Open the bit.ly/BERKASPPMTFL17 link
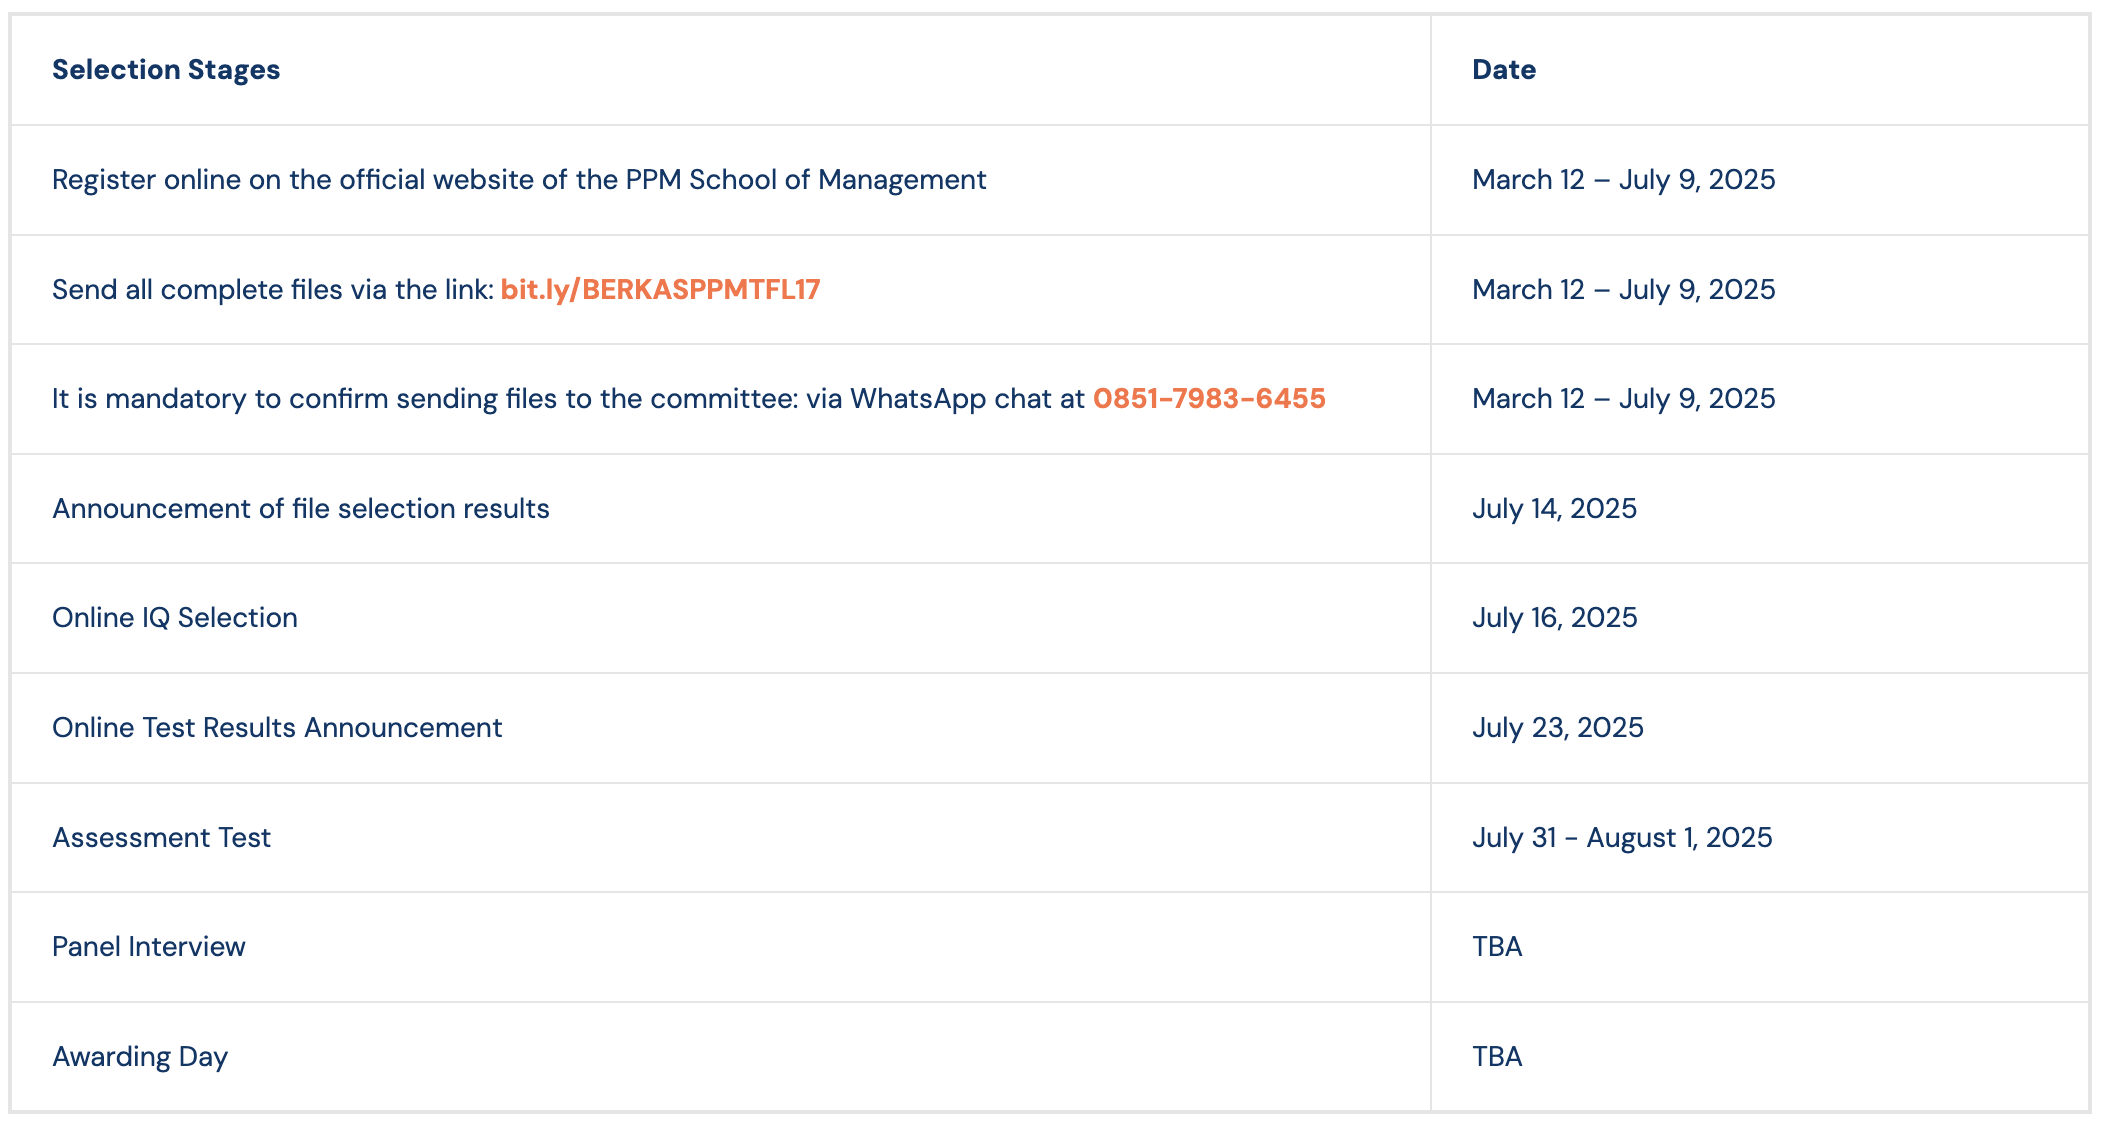The height and width of the screenshot is (1128, 2104). pyautogui.click(x=660, y=290)
